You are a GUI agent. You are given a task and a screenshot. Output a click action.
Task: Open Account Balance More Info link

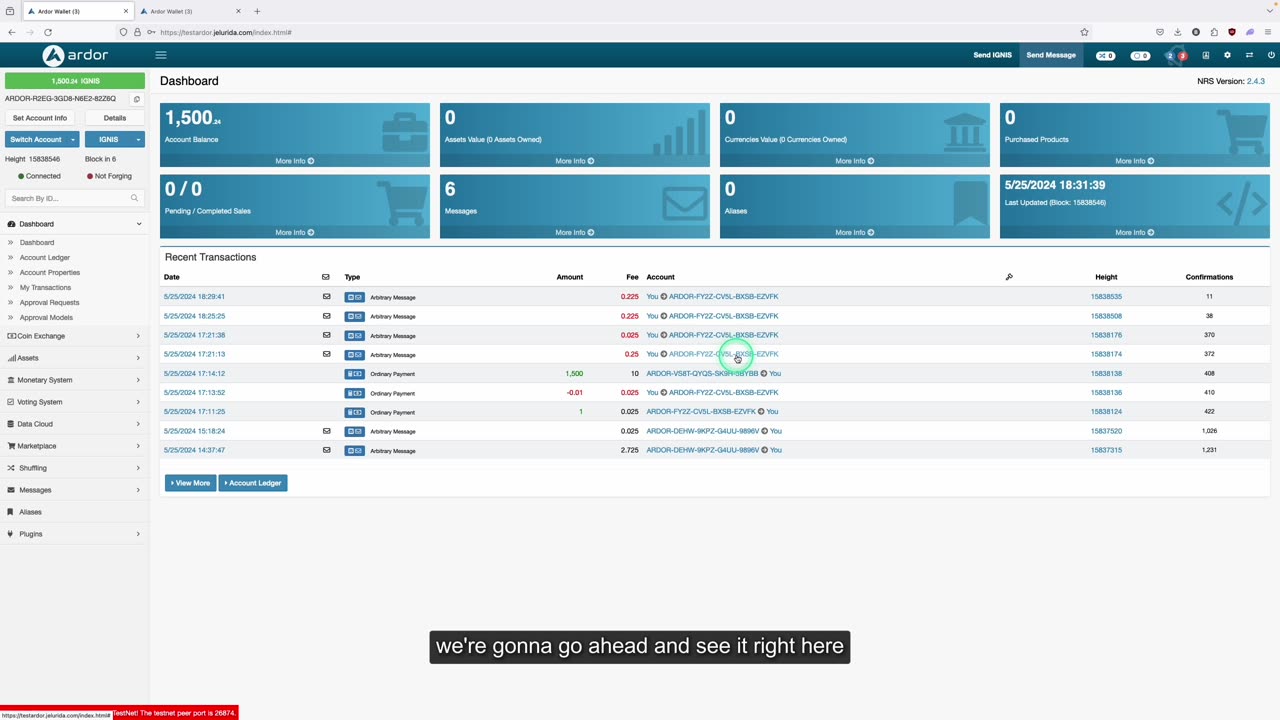(x=295, y=161)
